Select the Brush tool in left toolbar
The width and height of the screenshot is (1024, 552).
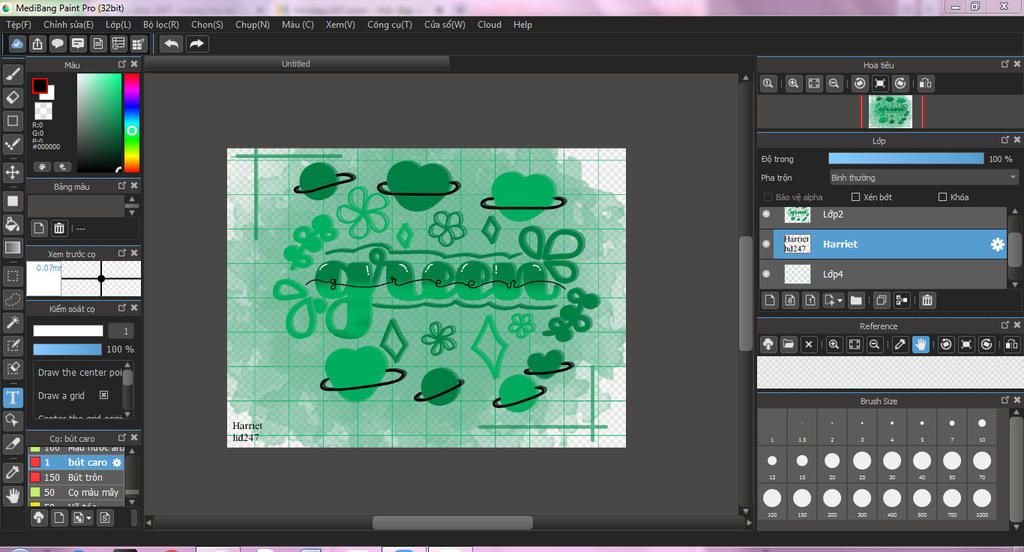tap(12, 74)
